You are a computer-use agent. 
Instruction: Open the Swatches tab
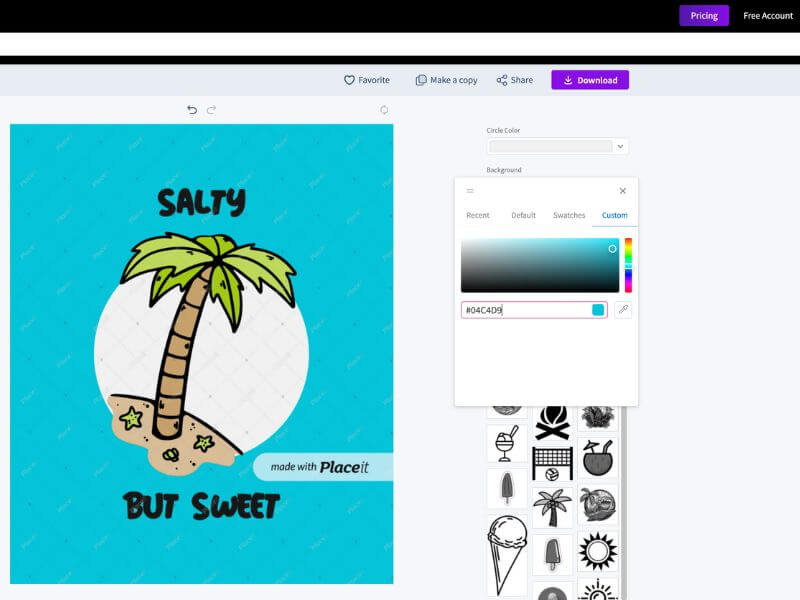coord(569,215)
